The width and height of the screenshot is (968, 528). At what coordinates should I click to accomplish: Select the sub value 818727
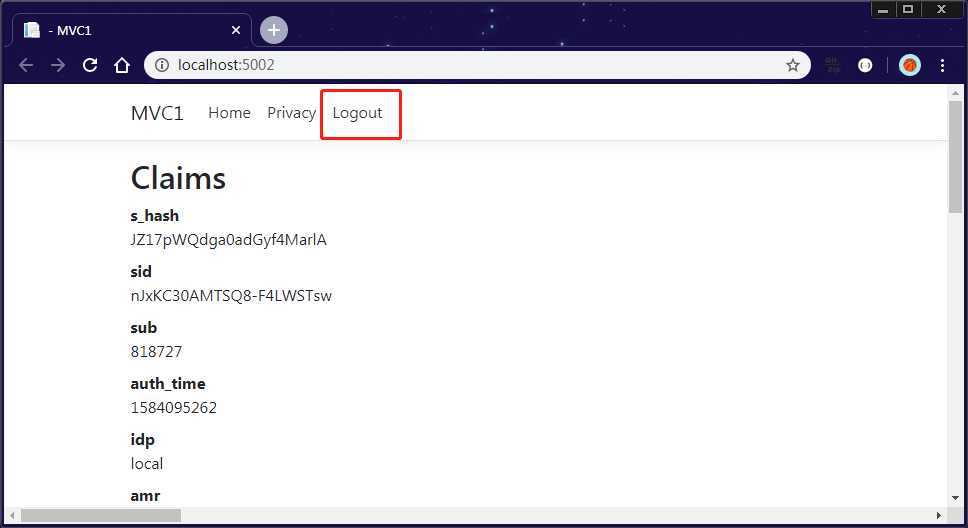pos(156,351)
